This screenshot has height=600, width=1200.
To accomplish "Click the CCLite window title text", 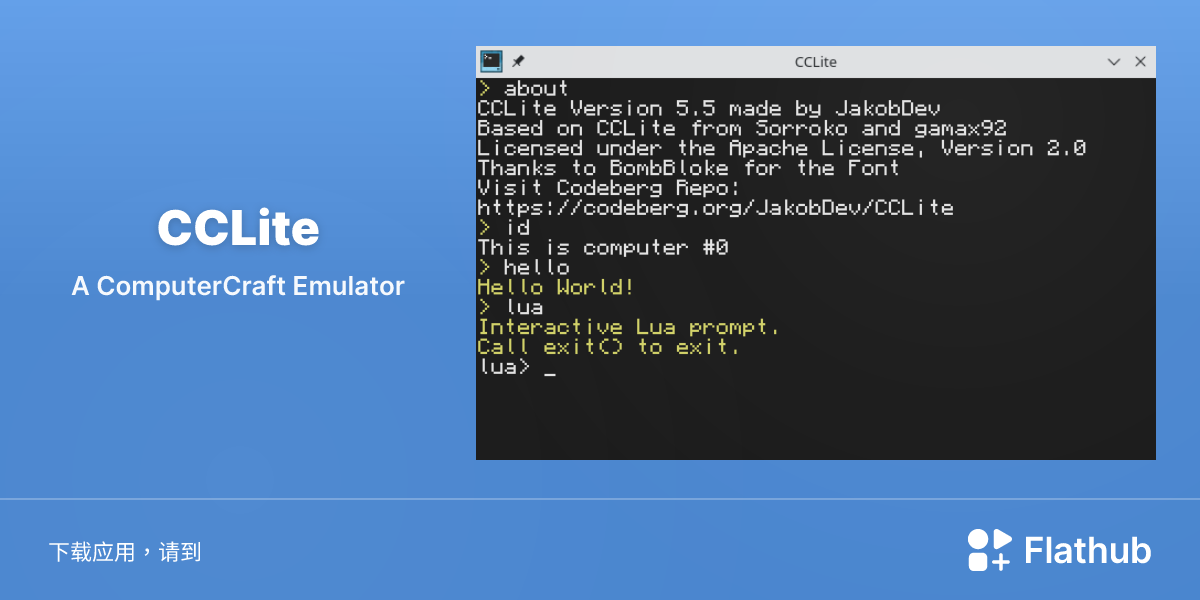I will coord(816,62).
